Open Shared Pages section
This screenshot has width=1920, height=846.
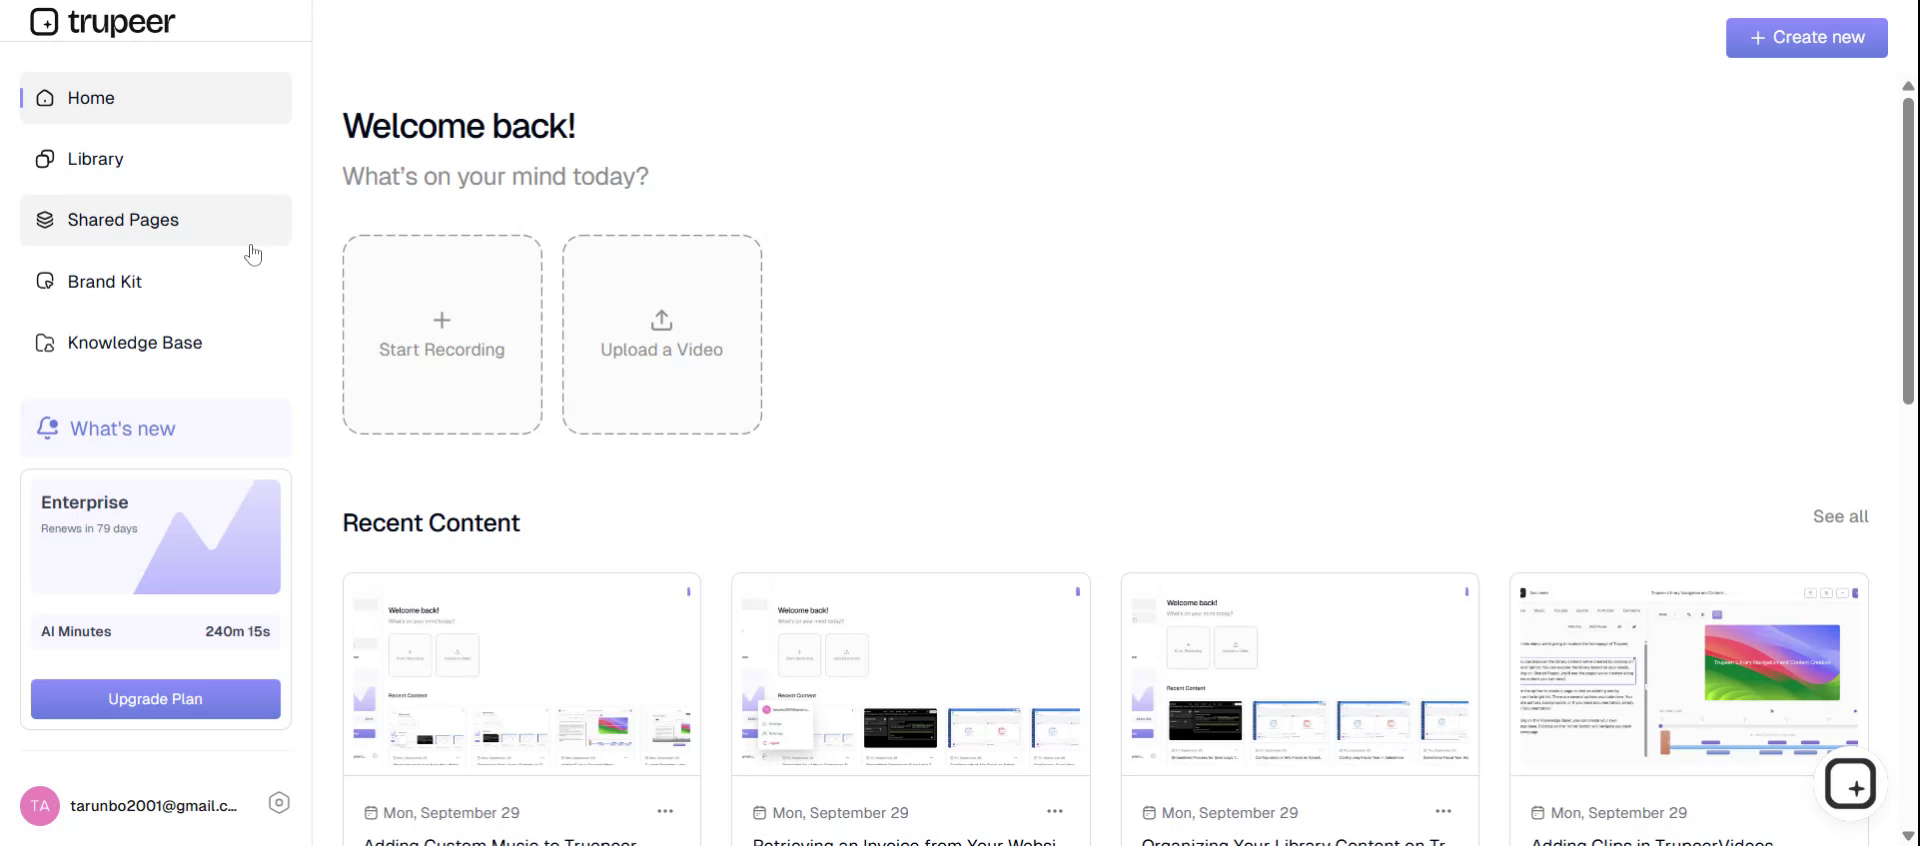(x=156, y=220)
